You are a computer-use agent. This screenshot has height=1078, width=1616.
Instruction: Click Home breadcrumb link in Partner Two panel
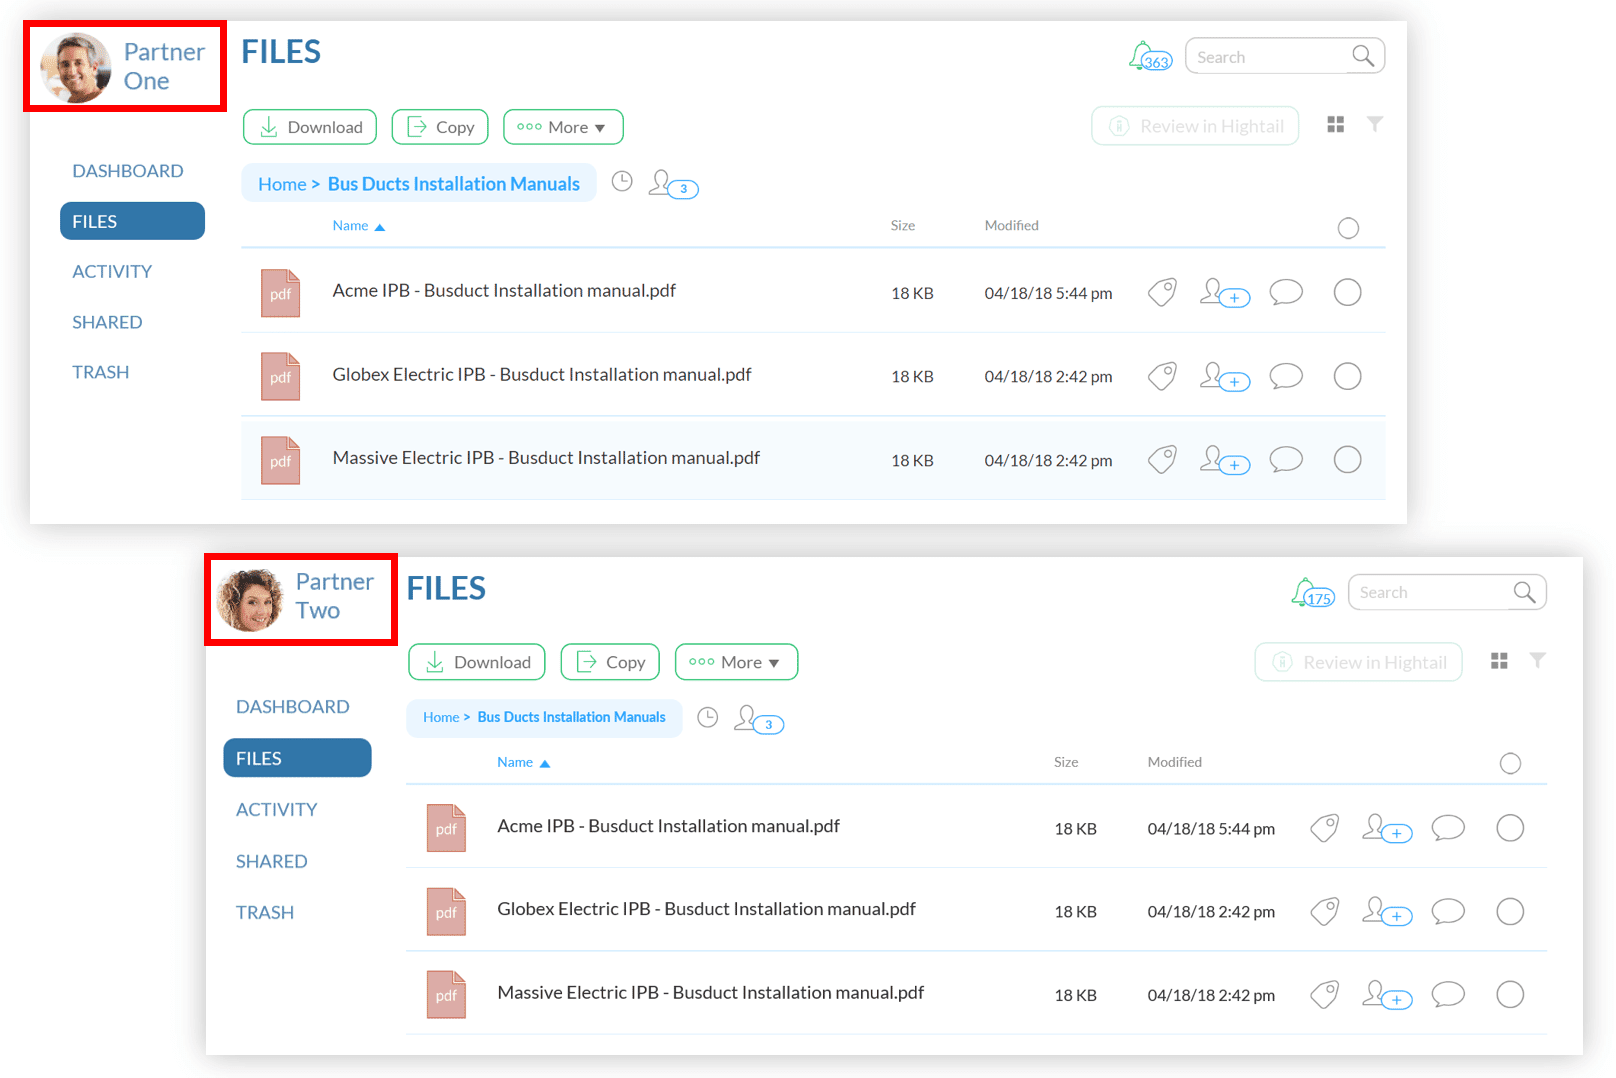tap(441, 717)
